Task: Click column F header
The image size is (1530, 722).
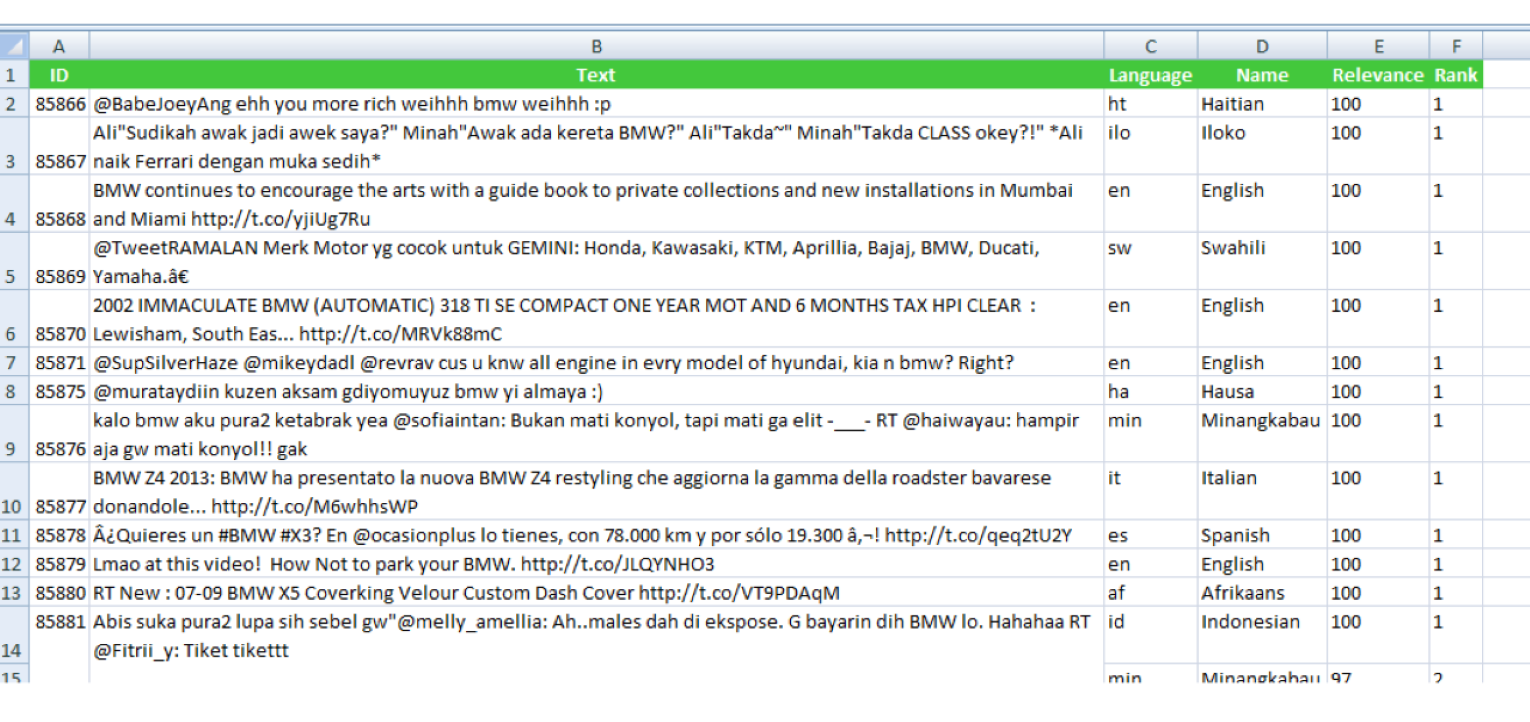Action: 1455,46
